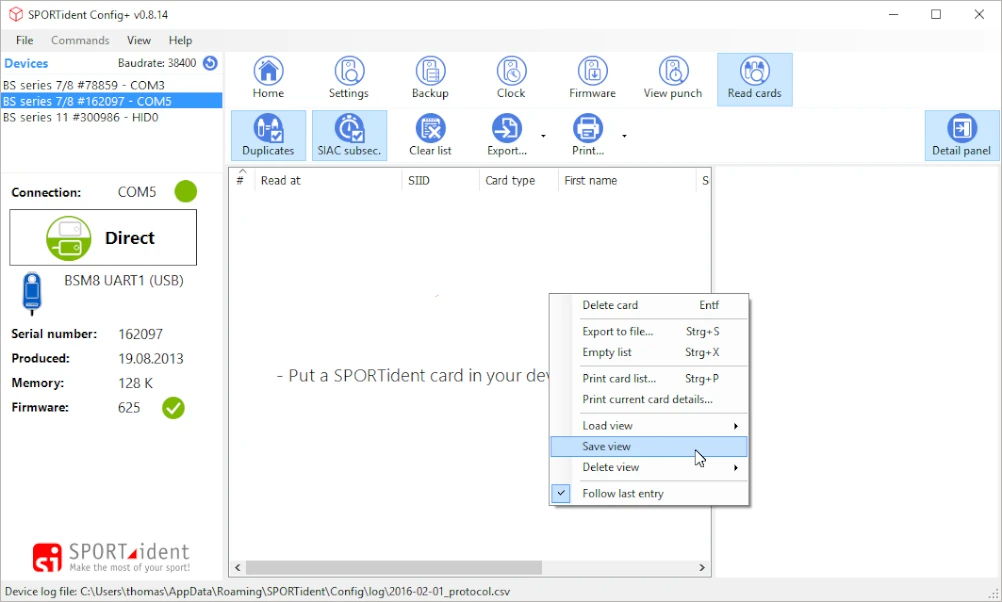Click the Clear list icon
This screenshot has height=602, width=1002.
coord(431,128)
